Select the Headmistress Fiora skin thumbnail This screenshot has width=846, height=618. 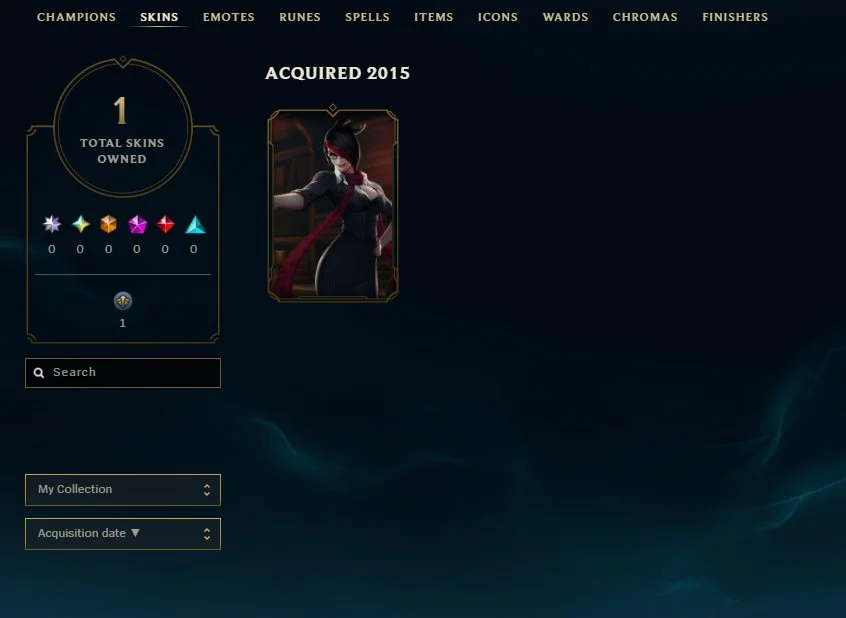click(333, 204)
